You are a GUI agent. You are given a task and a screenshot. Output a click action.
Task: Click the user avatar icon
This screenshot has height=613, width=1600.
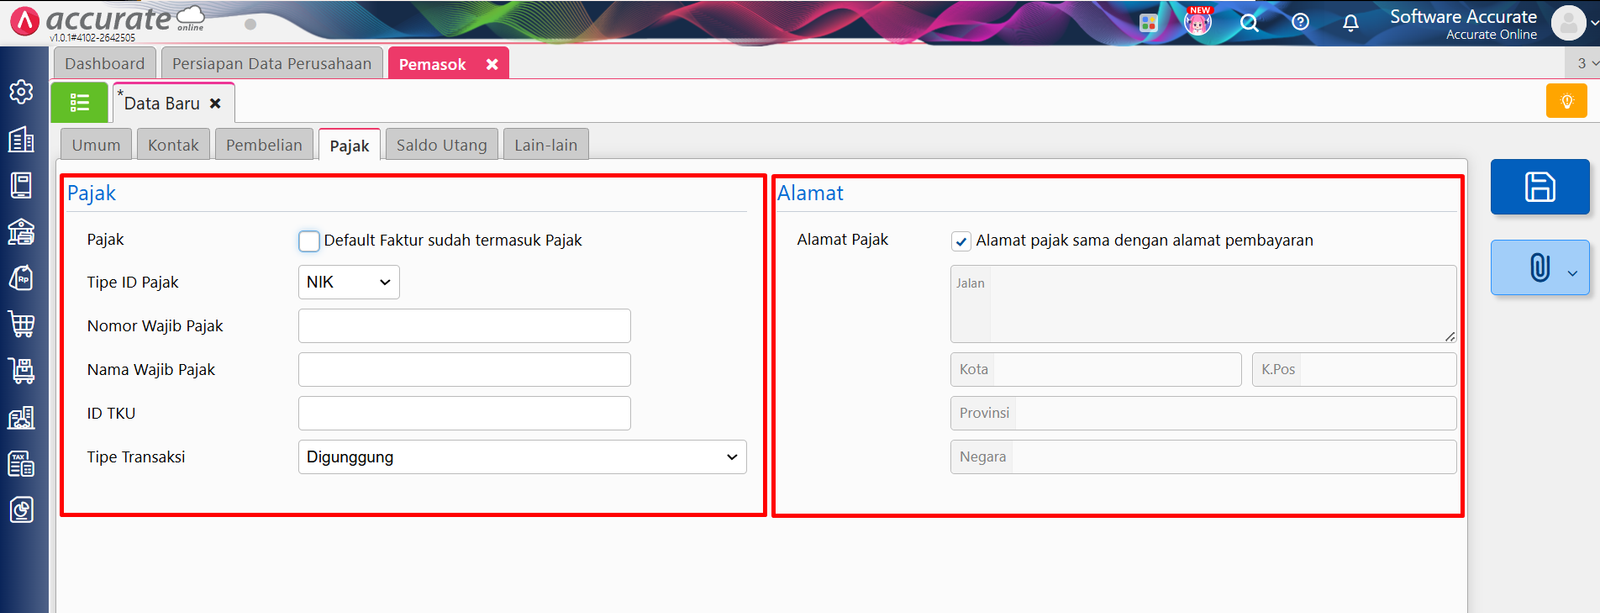1568,22
